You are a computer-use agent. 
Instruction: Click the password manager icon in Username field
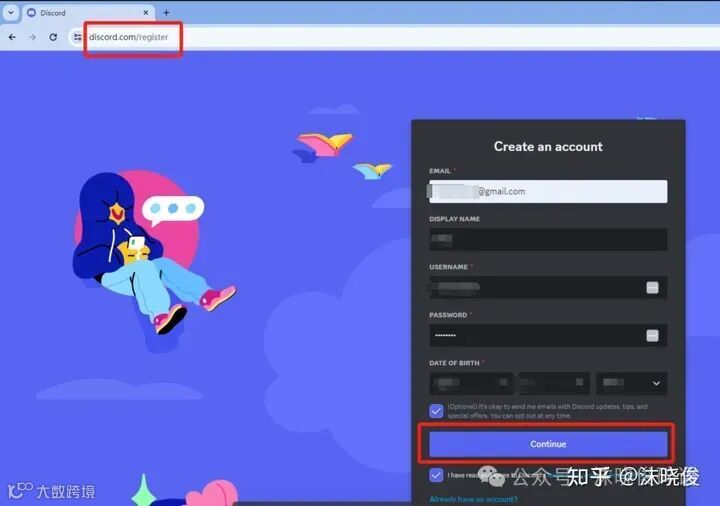[652, 287]
